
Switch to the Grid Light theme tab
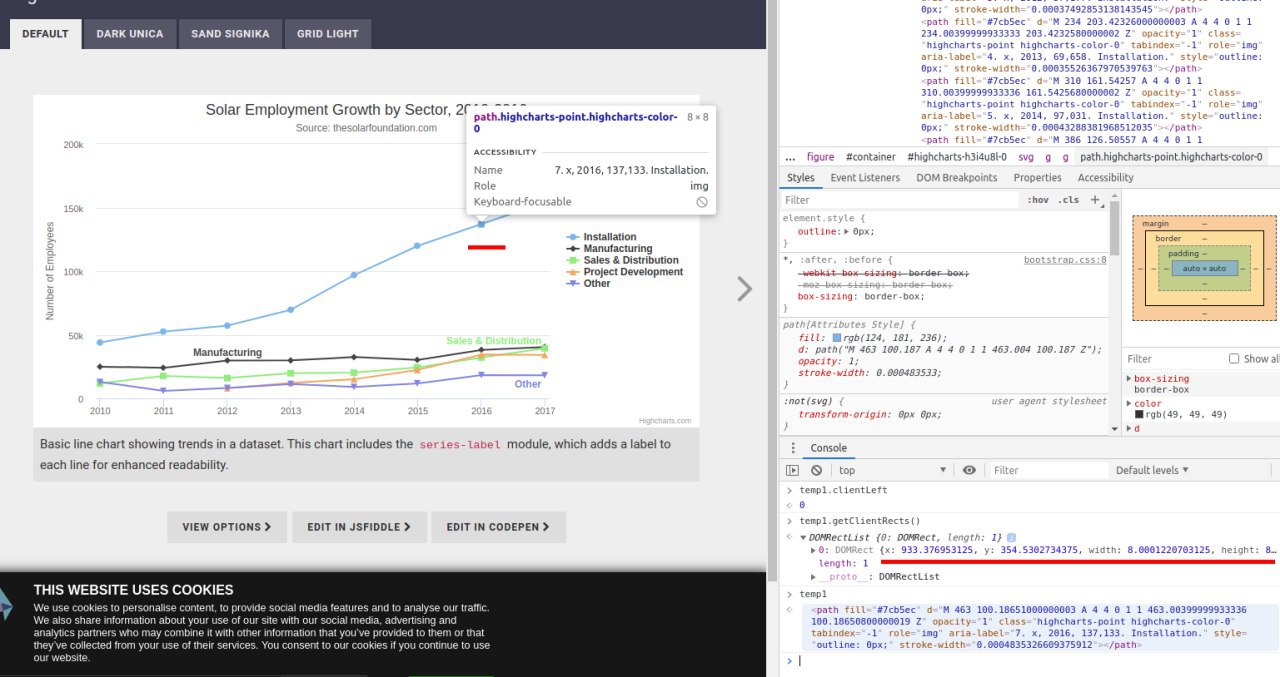coord(328,34)
